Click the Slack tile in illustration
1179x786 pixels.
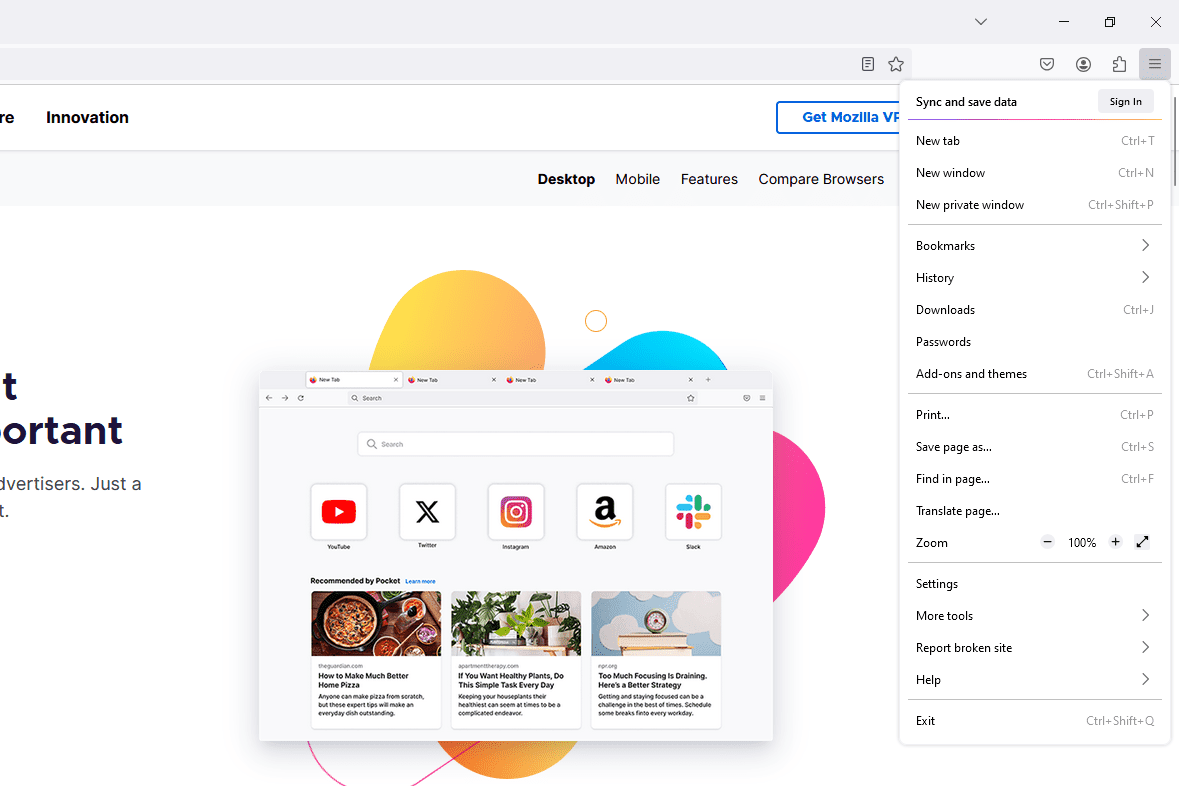[x=693, y=511]
